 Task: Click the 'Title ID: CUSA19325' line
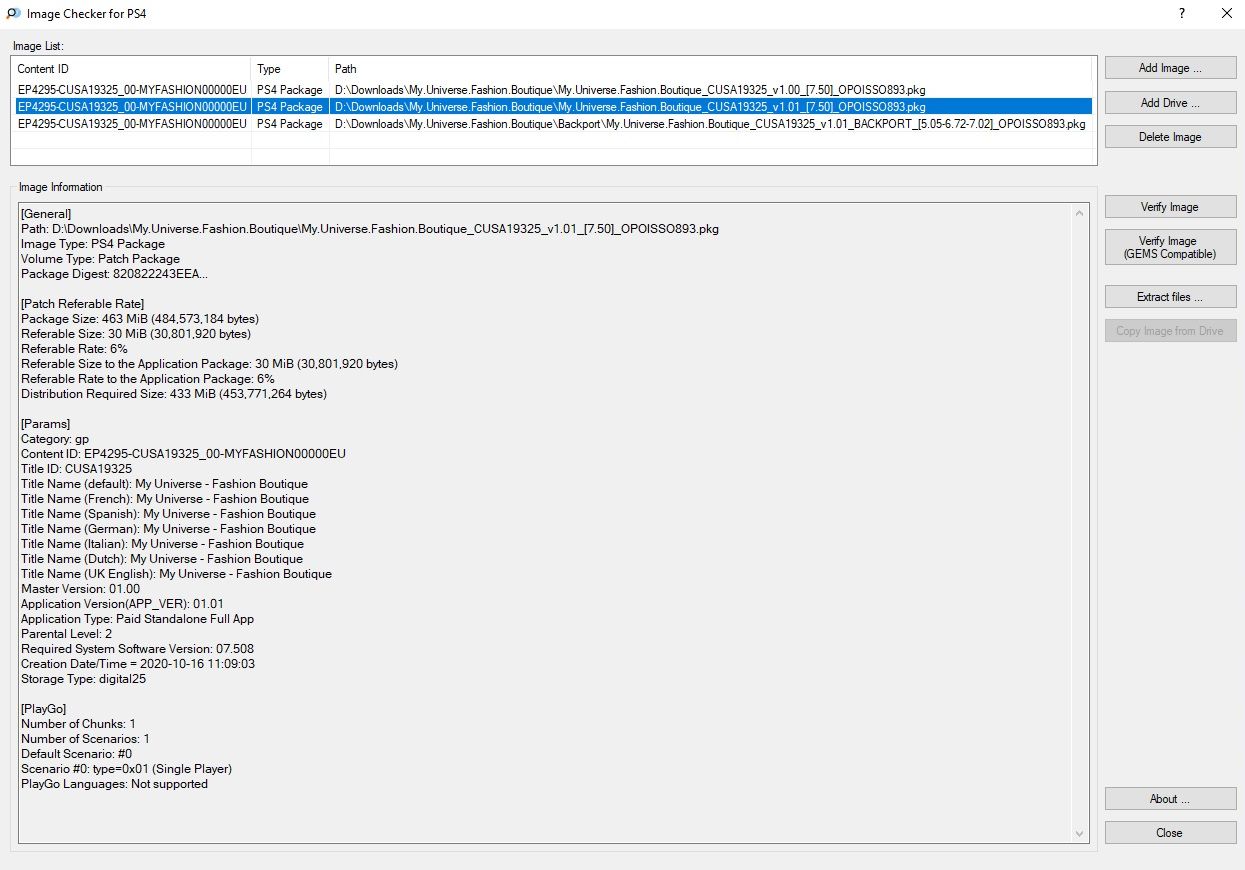click(x=77, y=469)
